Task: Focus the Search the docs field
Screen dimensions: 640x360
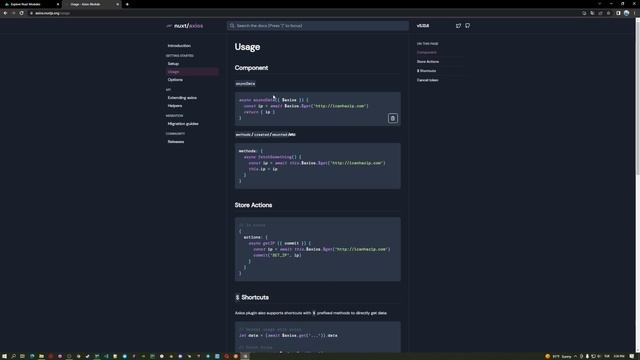Action: [318, 26]
